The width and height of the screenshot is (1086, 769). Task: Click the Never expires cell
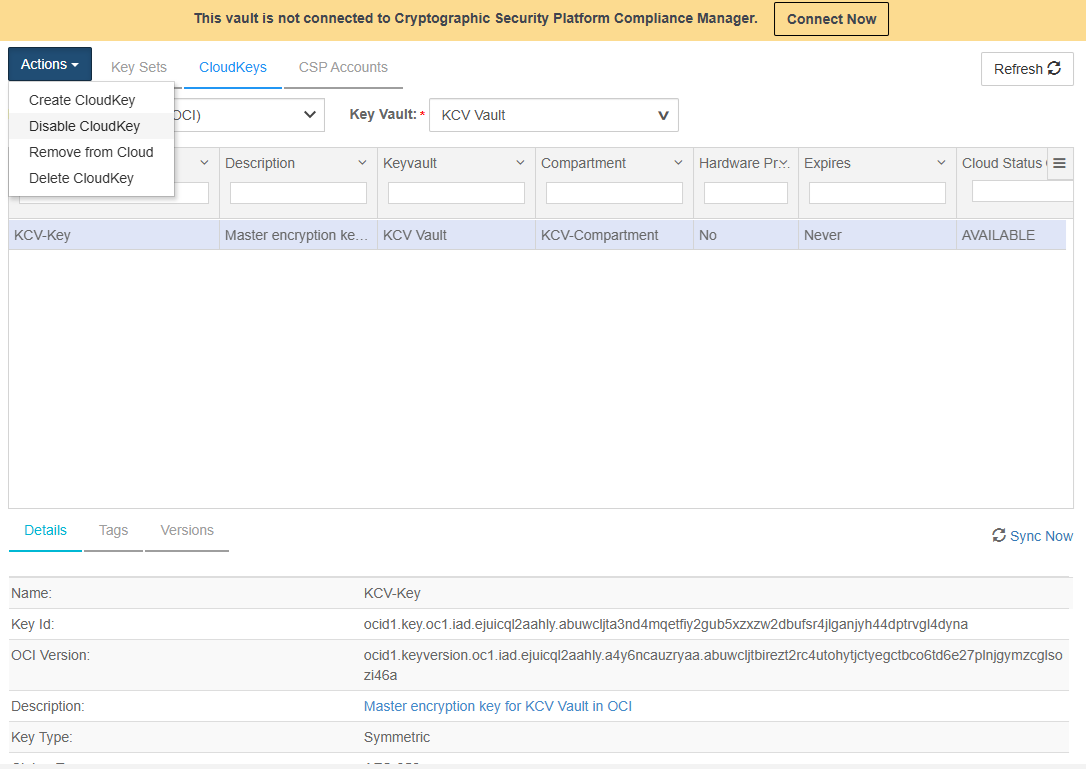click(877, 235)
